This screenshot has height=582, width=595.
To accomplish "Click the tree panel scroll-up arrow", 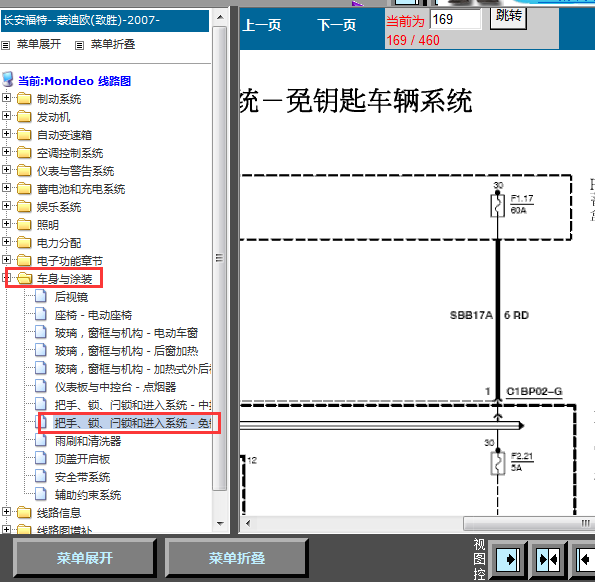I will (220, 17).
